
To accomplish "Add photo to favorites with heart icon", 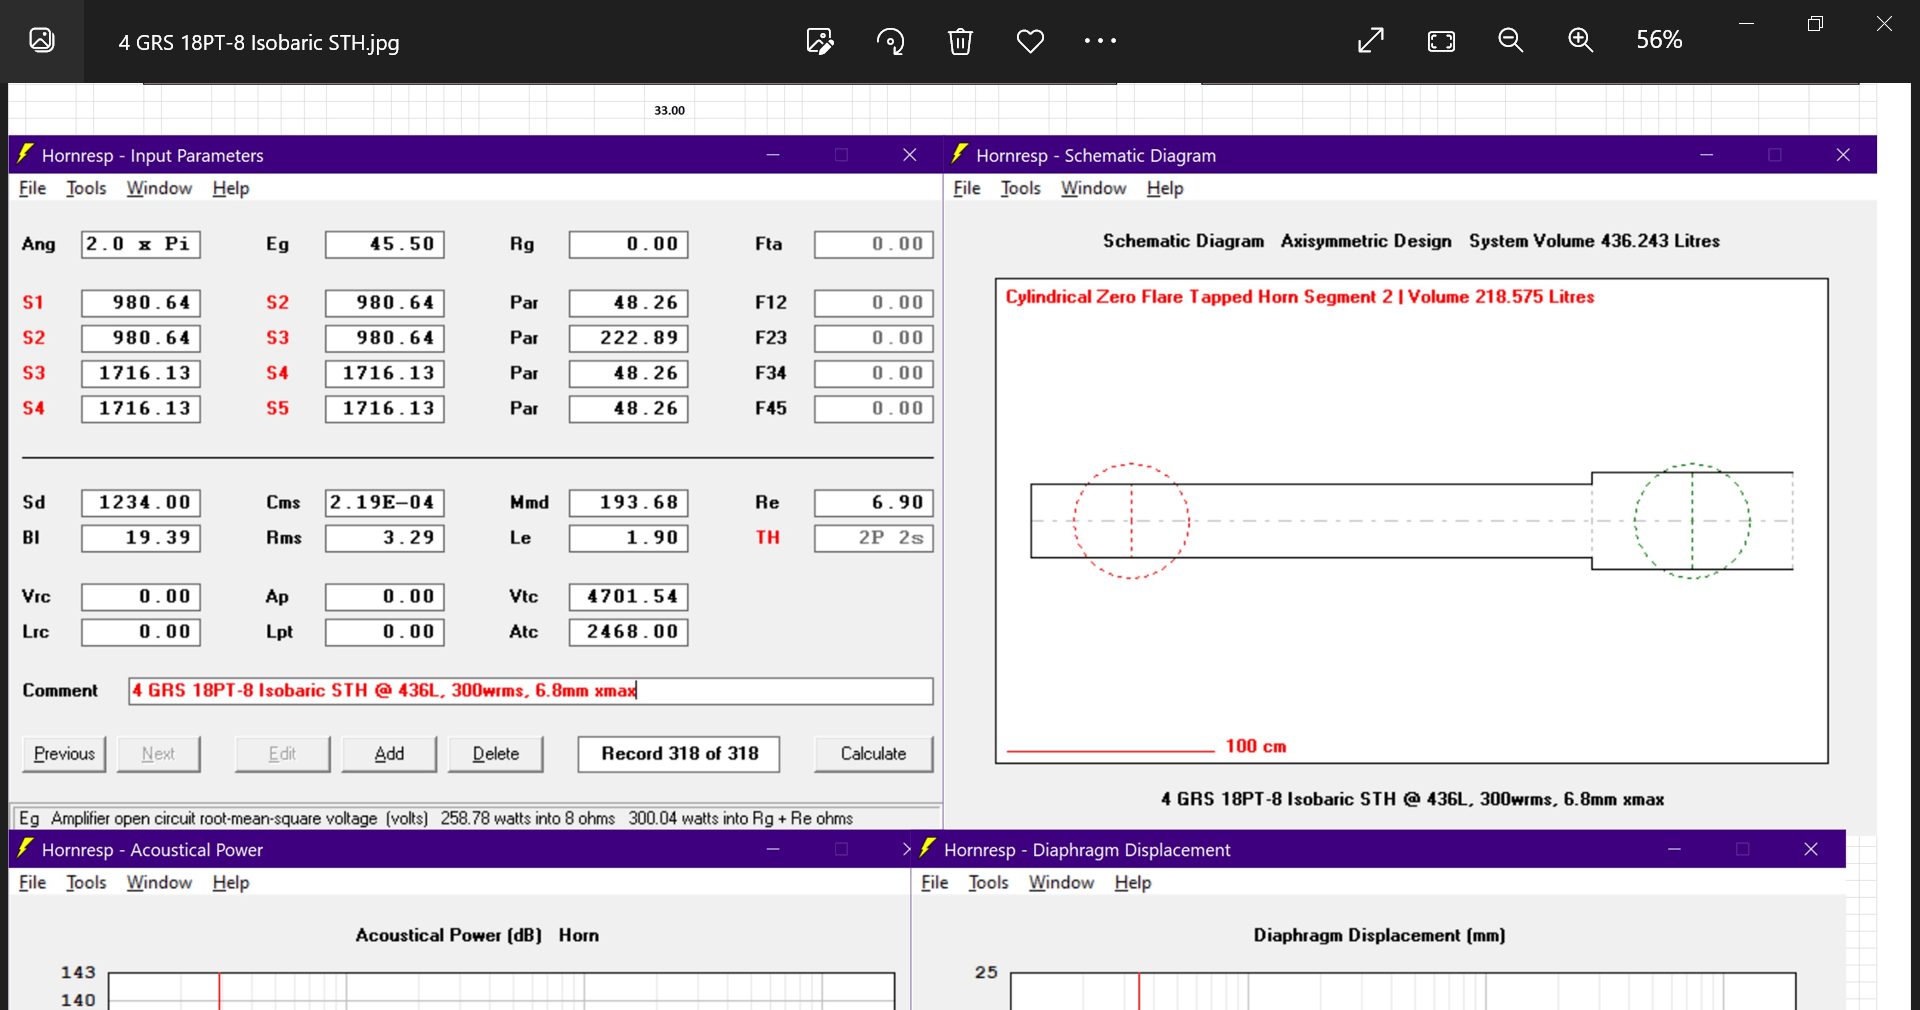I will click(x=1030, y=41).
